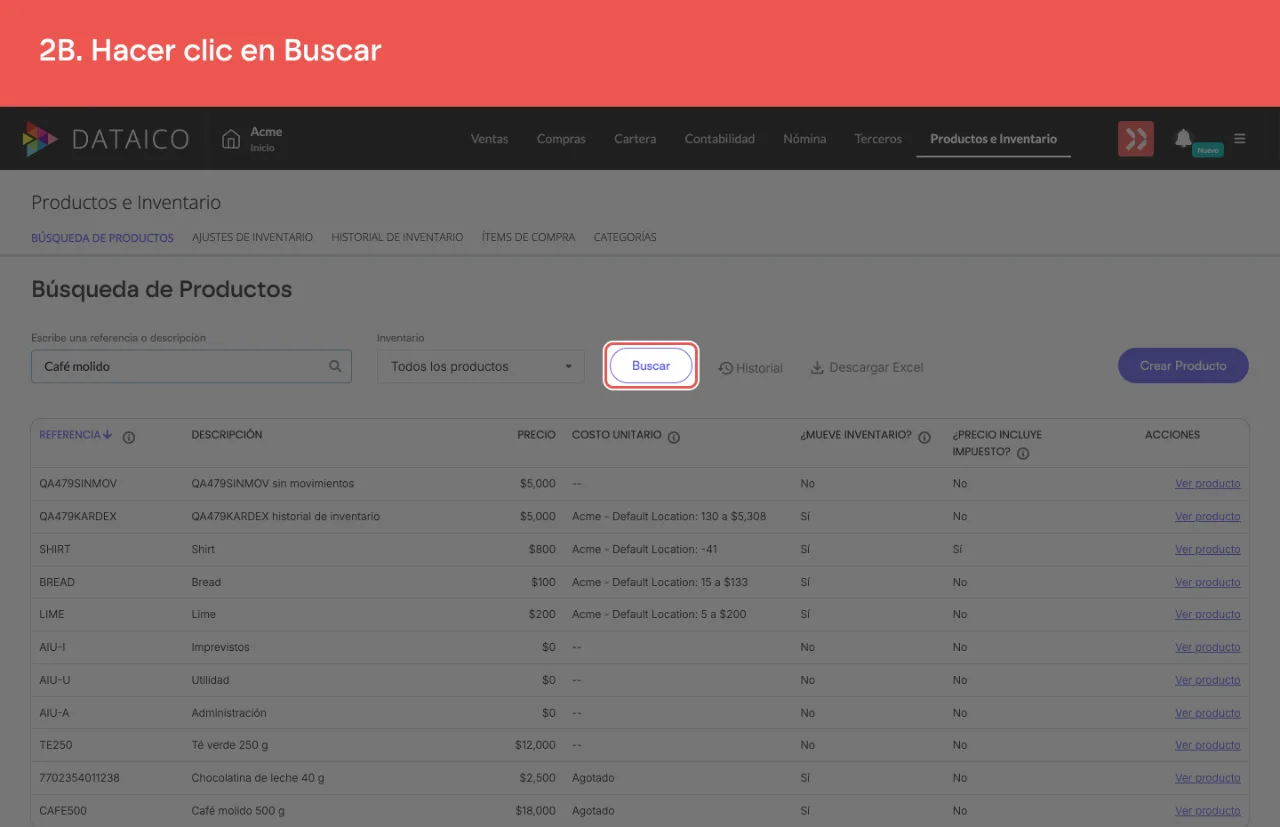1280x827 pixels.
Task: Click the 'QA479KARDEX' reference cell
Action: (78, 517)
